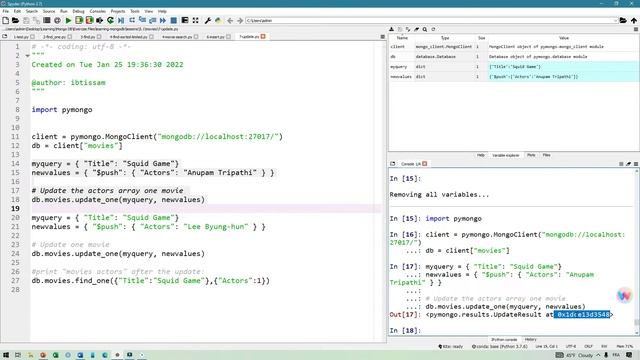Viewport: 640px width, 360px height.
Task: Browse for a working directory folder icon
Action: tap(623, 20)
